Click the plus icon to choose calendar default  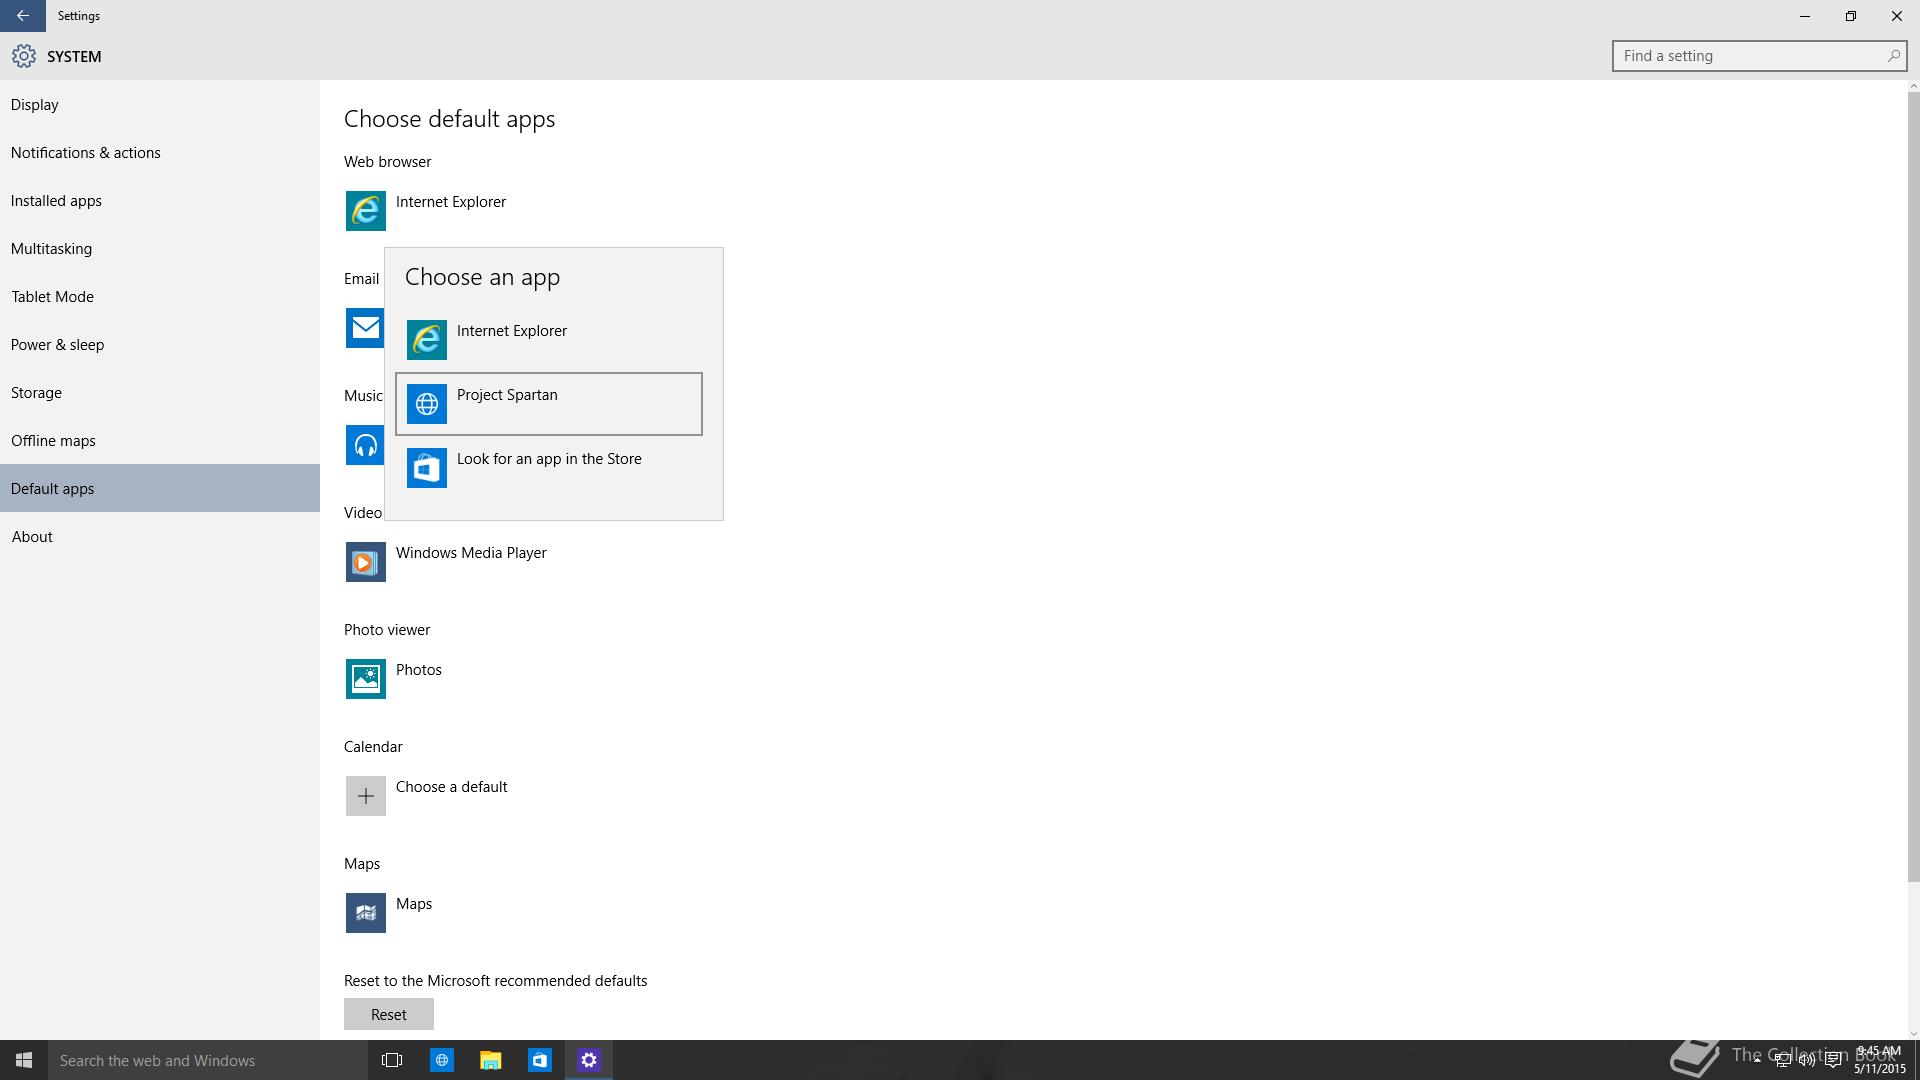366,796
